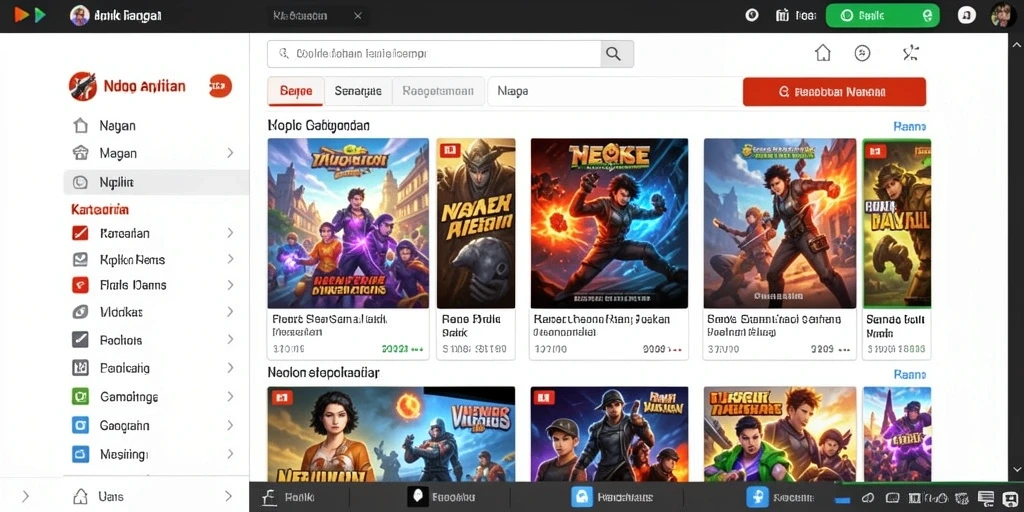Click the dark pencil icon beside Rochois

pos(80,340)
